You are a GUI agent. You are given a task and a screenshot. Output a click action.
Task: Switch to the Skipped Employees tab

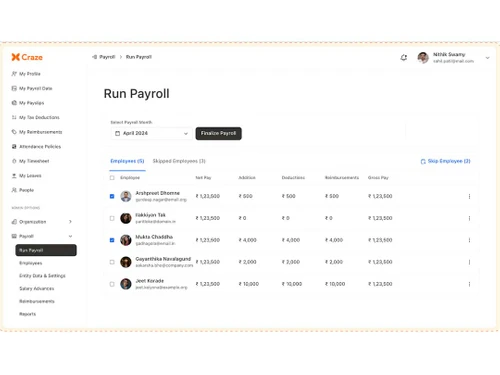tap(179, 161)
